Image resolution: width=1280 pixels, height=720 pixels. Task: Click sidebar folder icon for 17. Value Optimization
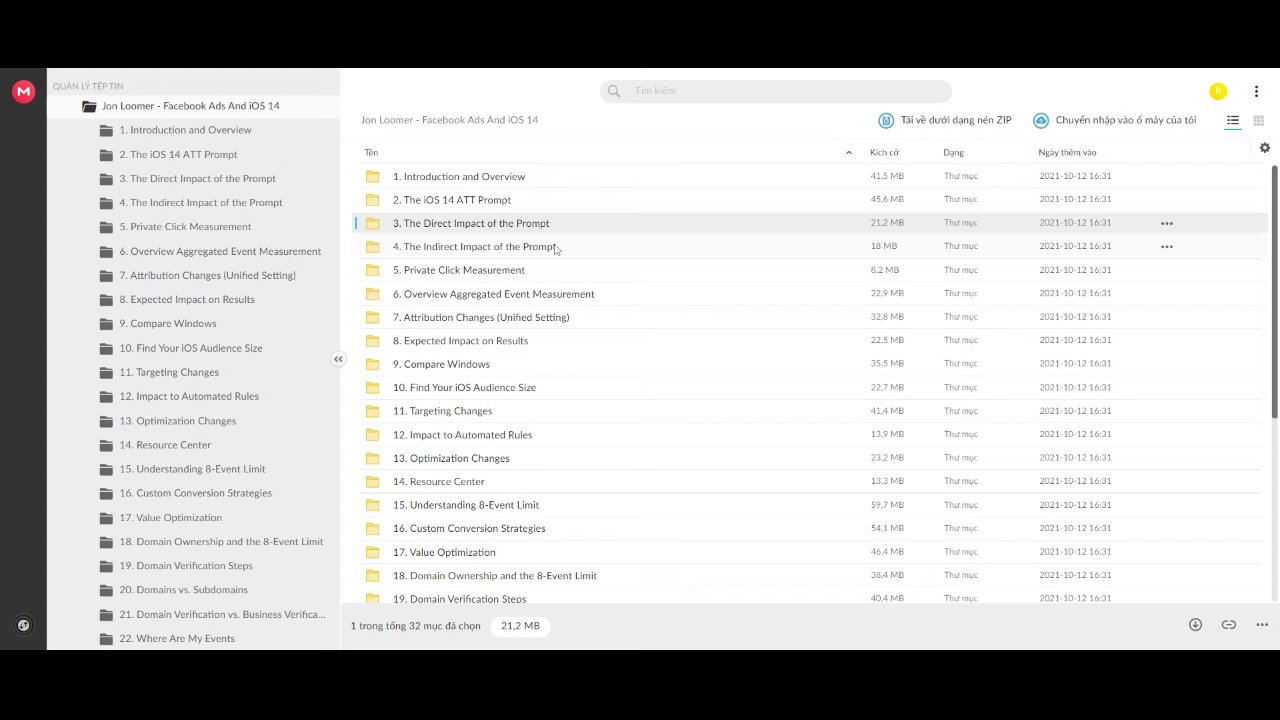[x=106, y=518]
